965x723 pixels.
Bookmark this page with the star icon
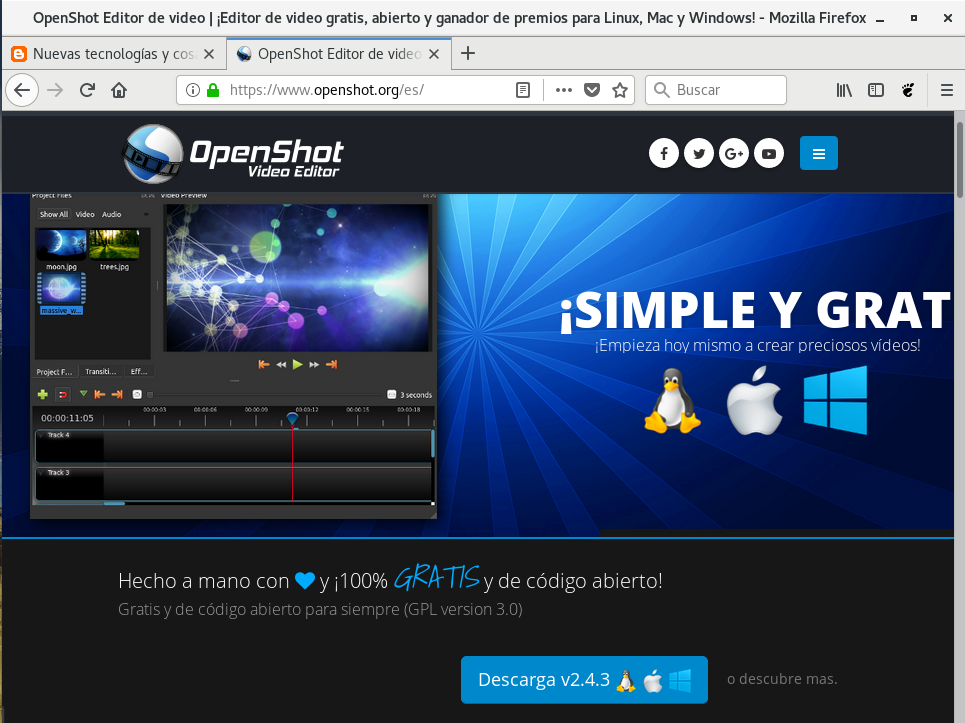(620, 89)
